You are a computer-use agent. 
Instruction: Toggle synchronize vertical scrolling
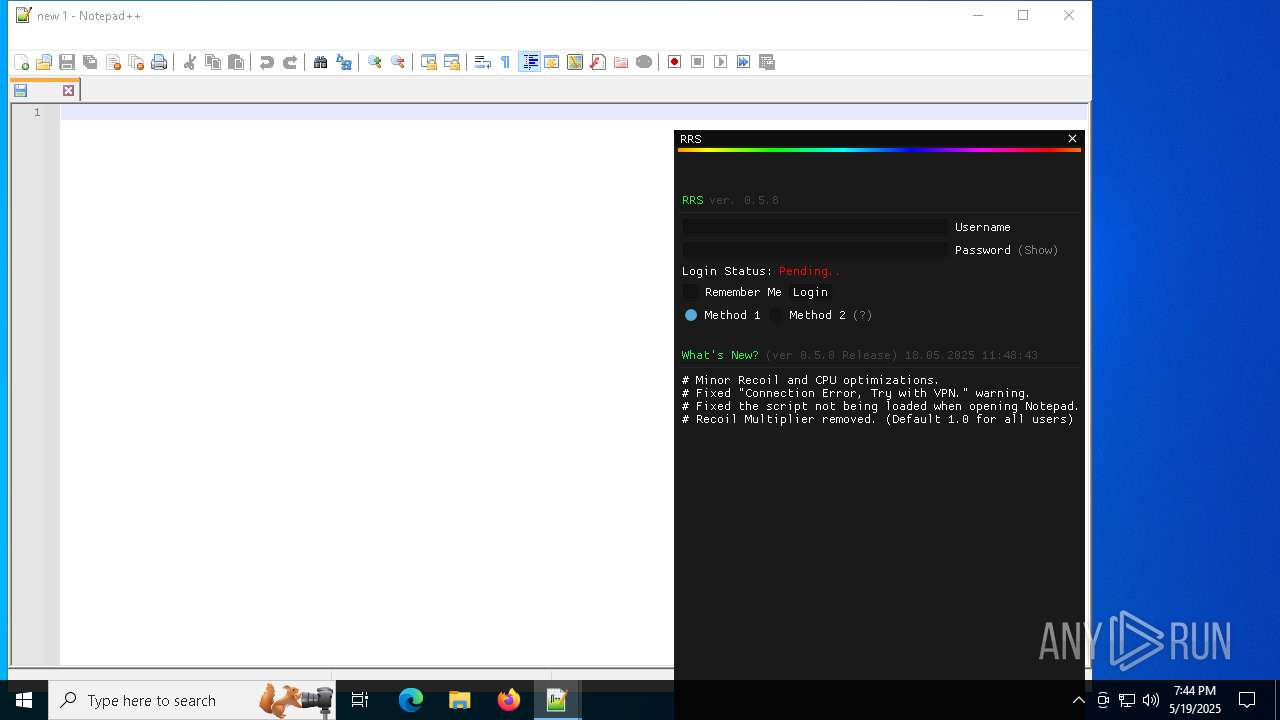(429, 62)
